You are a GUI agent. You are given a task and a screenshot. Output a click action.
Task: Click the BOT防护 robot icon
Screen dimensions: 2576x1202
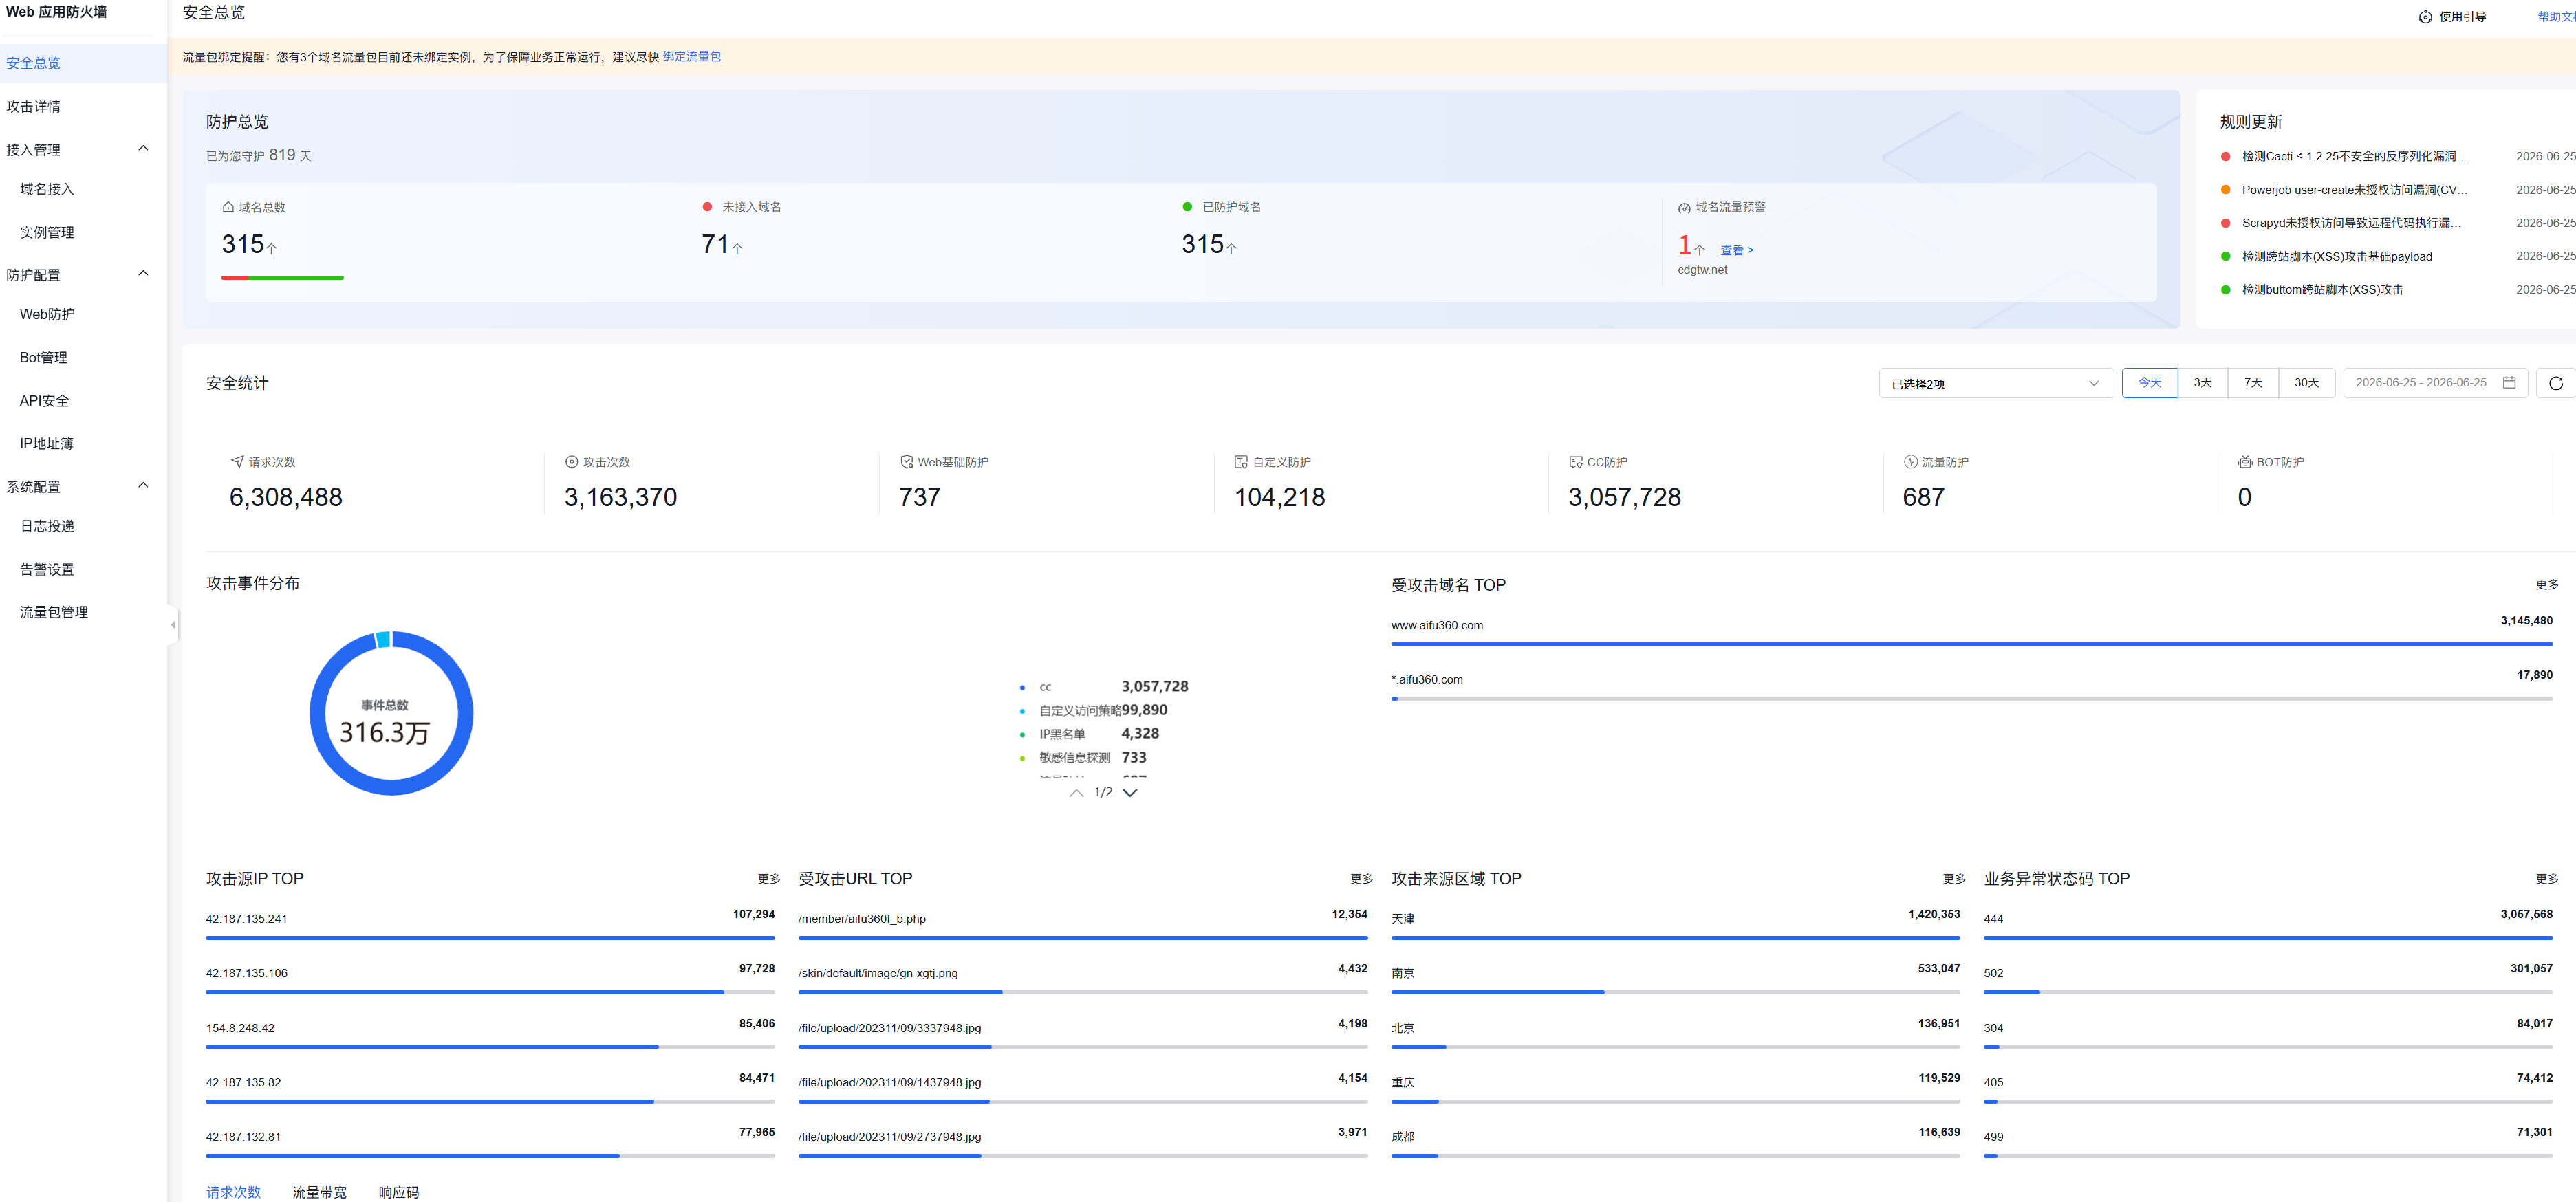(x=2244, y=462)
